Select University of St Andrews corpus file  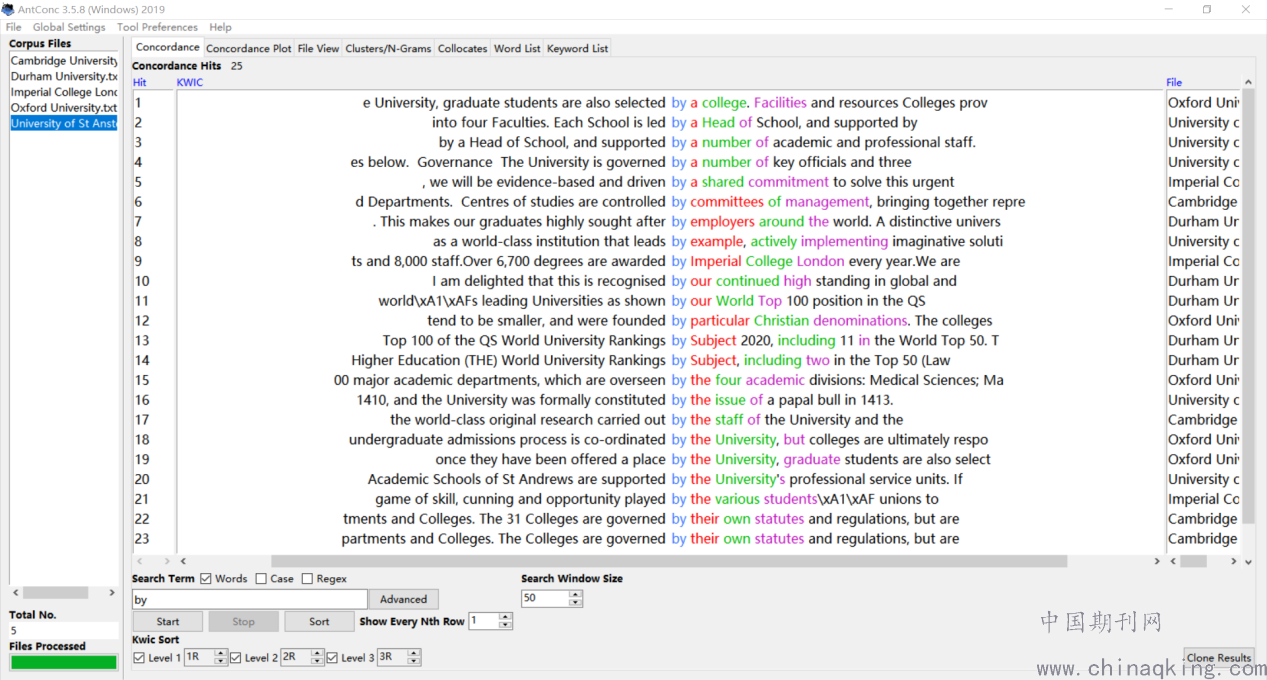tap(64, 123)
